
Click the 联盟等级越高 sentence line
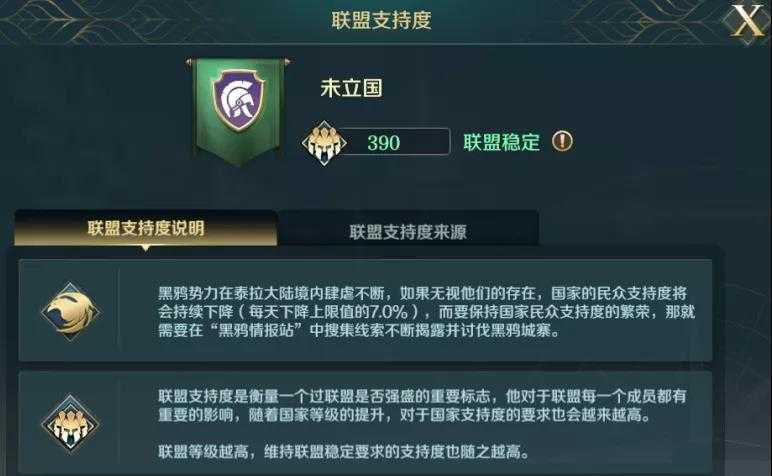pos(343,451)
